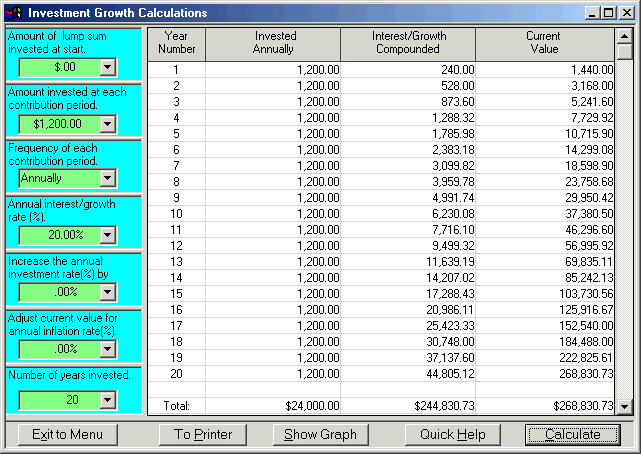641x454 pixels.
Task: Select current value 18,598.90
Action: pos(545,165)
